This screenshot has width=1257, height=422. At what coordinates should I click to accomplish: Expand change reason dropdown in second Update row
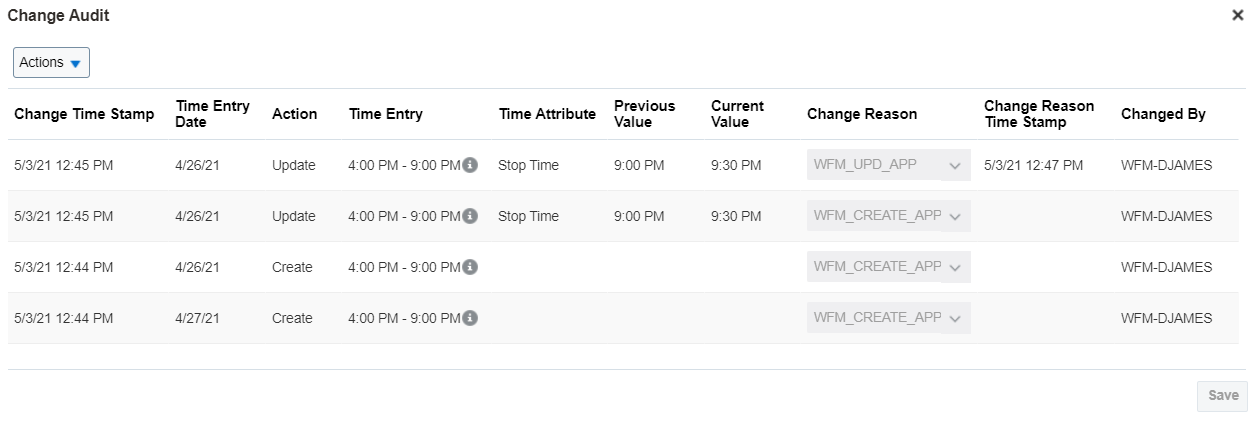click(954, 216)
